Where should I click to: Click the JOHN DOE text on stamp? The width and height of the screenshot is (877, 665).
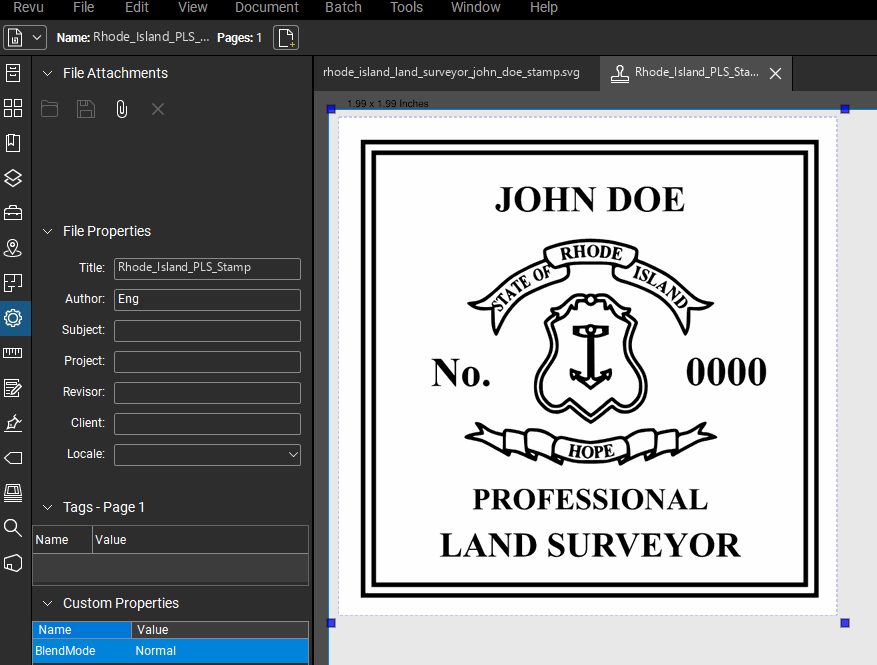tap(590, 200)
